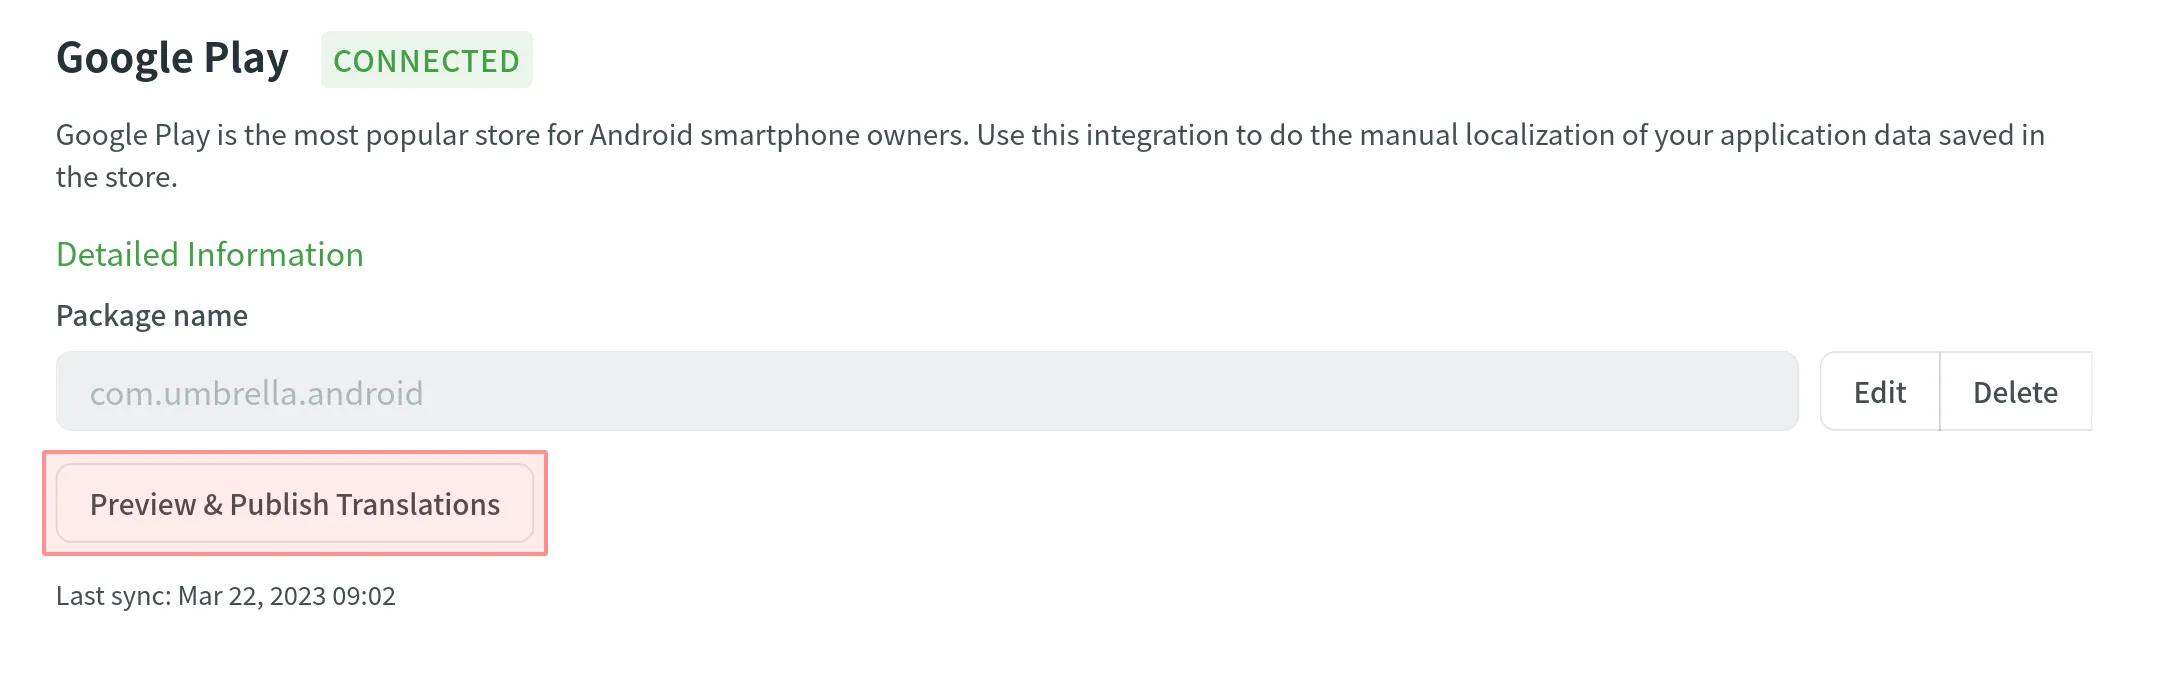Click "the store." on the description's second line

pos(116,177)
